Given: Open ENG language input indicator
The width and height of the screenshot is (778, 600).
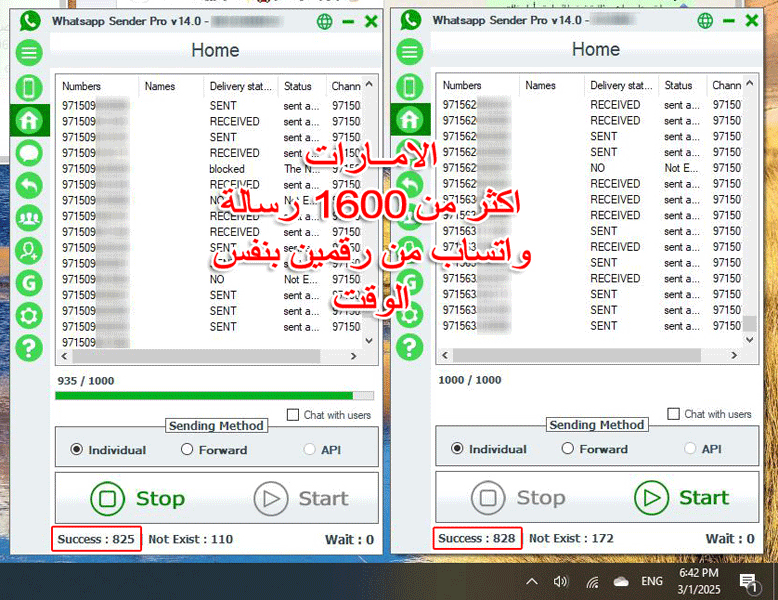Looking at the screenshot, I should tap(651, 581).
